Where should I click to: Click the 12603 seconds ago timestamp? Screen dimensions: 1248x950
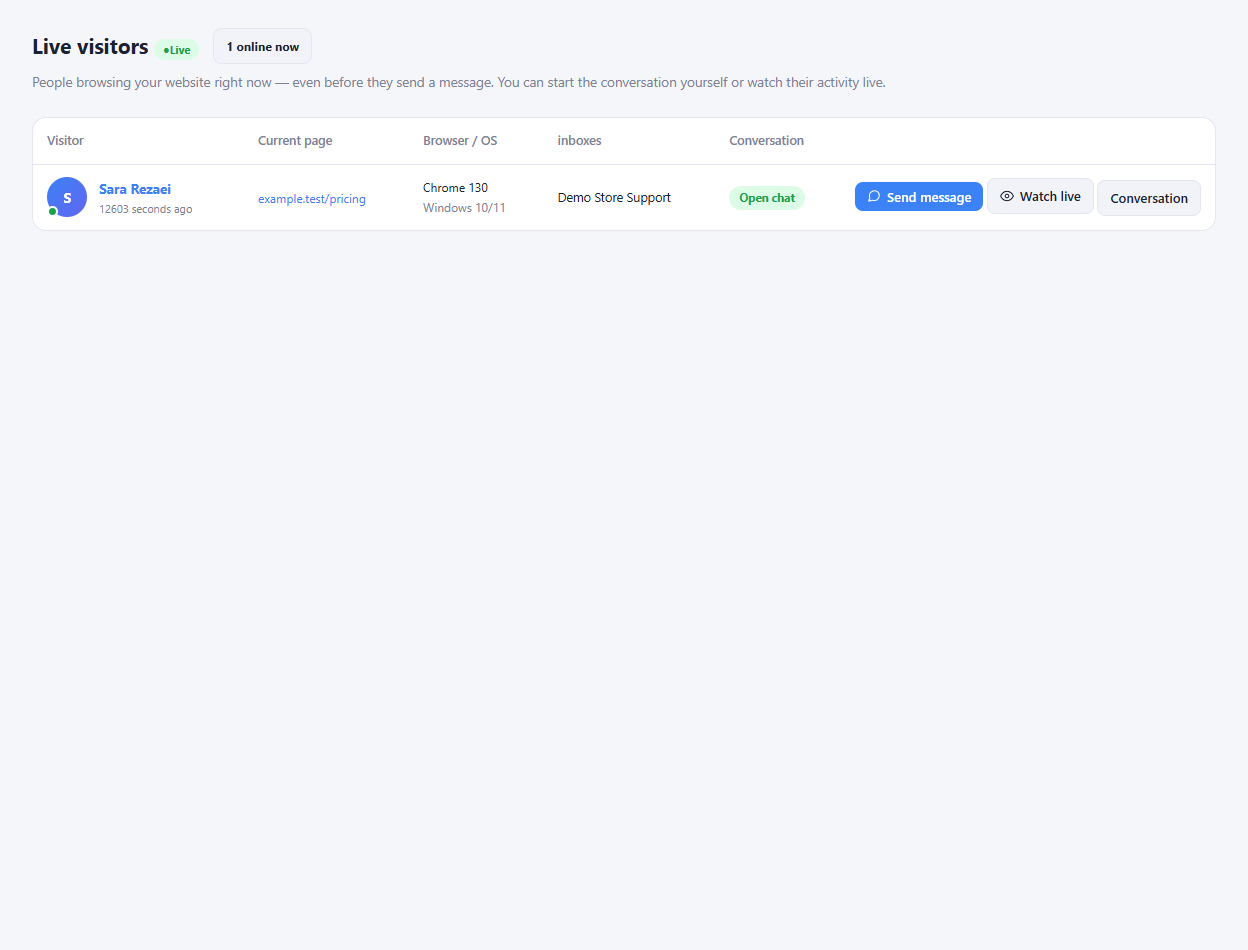coord(146,209)
